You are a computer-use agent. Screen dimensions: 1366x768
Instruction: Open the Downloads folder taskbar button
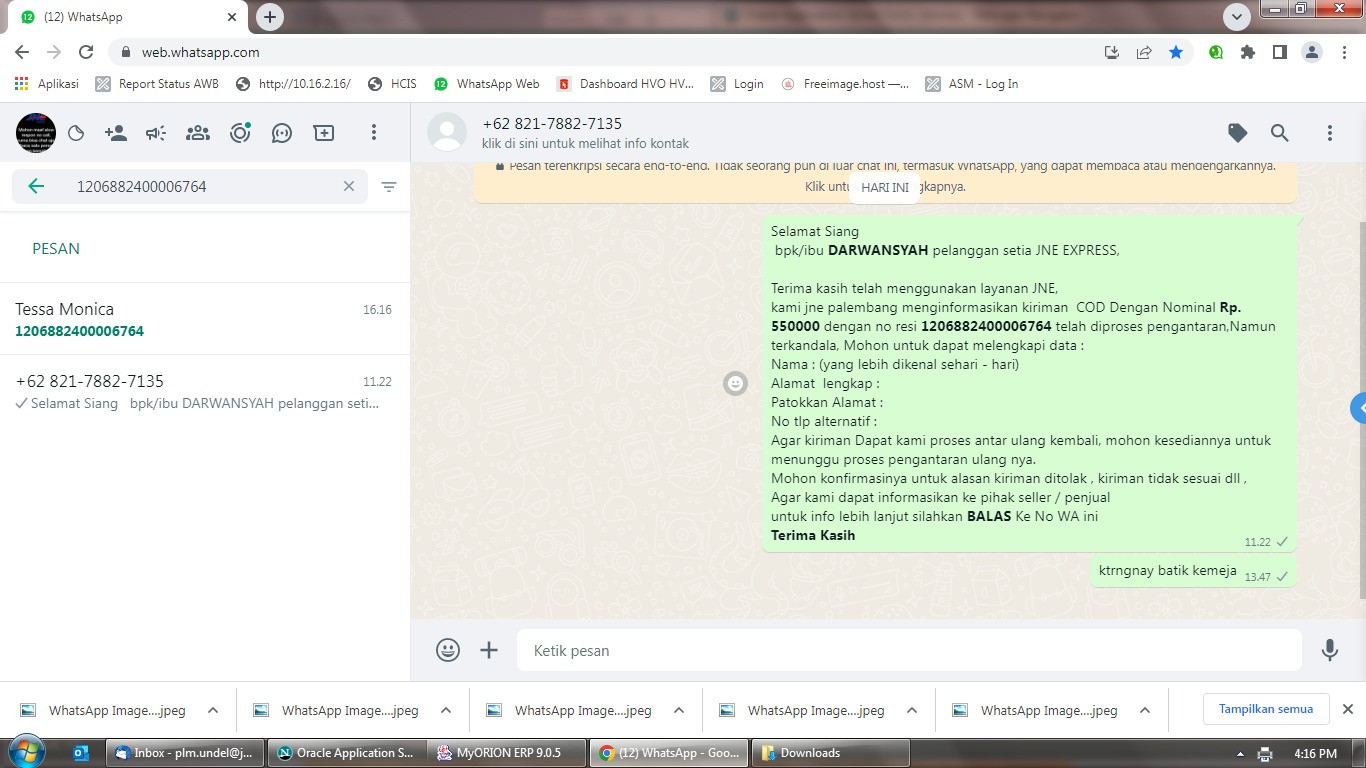830,753
